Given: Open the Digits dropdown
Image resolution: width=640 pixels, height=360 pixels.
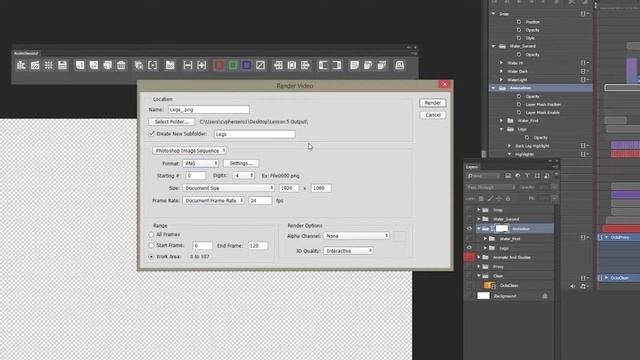Looking at the screenshot, I should (x=243, y=176).
